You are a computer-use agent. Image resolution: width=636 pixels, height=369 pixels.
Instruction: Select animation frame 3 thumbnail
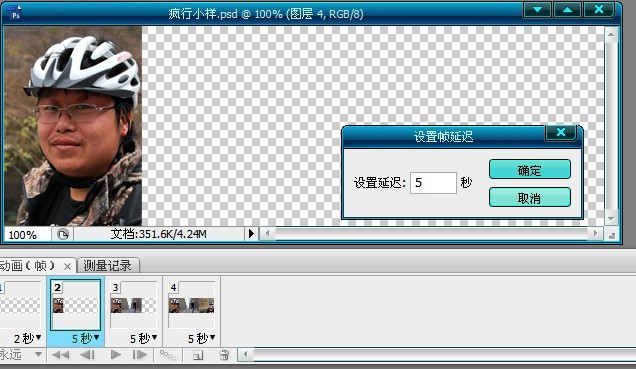coord(133,305)
